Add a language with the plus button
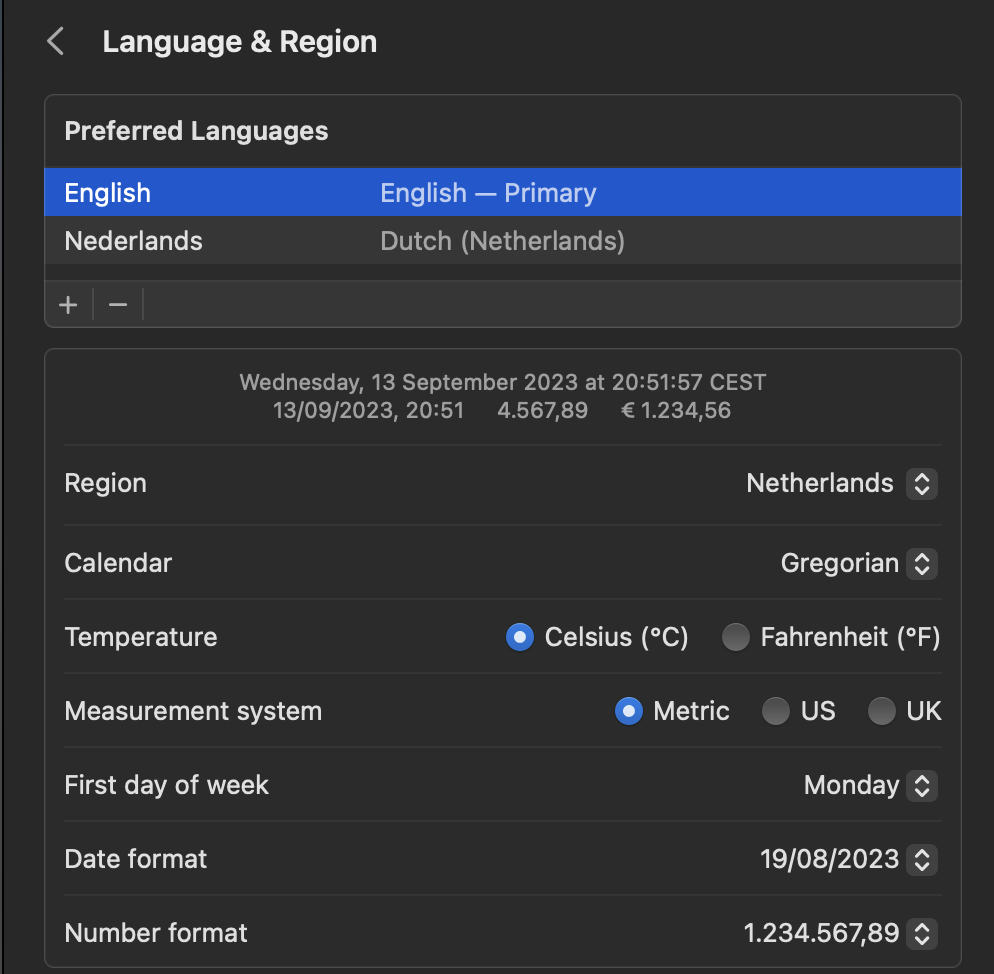The width and height of the screenshot is (994, 974). (x=68, y=305)
